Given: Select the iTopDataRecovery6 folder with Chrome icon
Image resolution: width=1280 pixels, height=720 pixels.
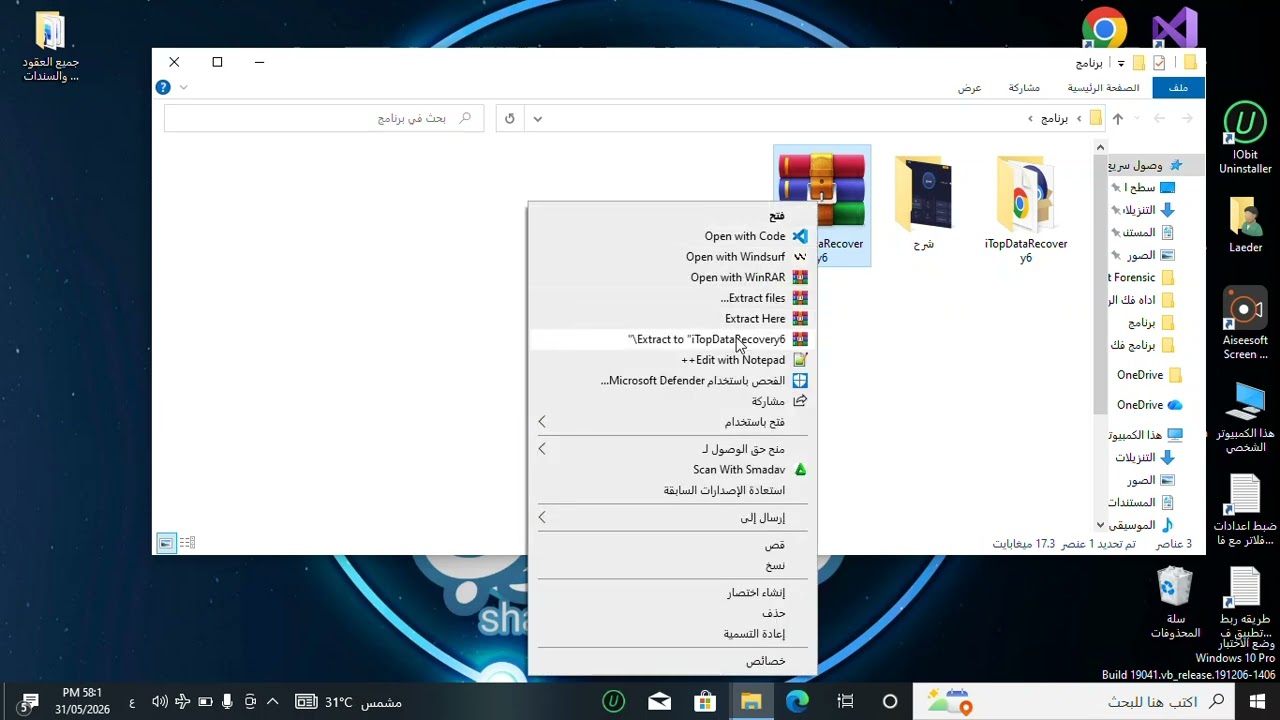Looking at the screenshot, I should click(x=1026, y=210).
